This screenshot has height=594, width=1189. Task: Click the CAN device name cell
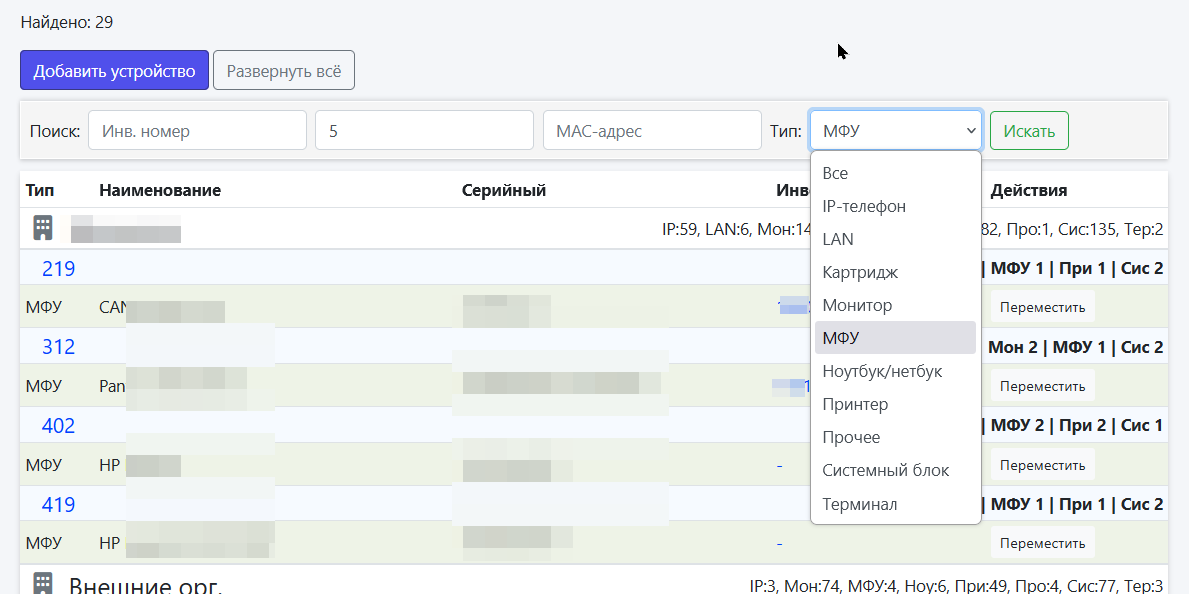pyautogui.click(x=162, y=307)
